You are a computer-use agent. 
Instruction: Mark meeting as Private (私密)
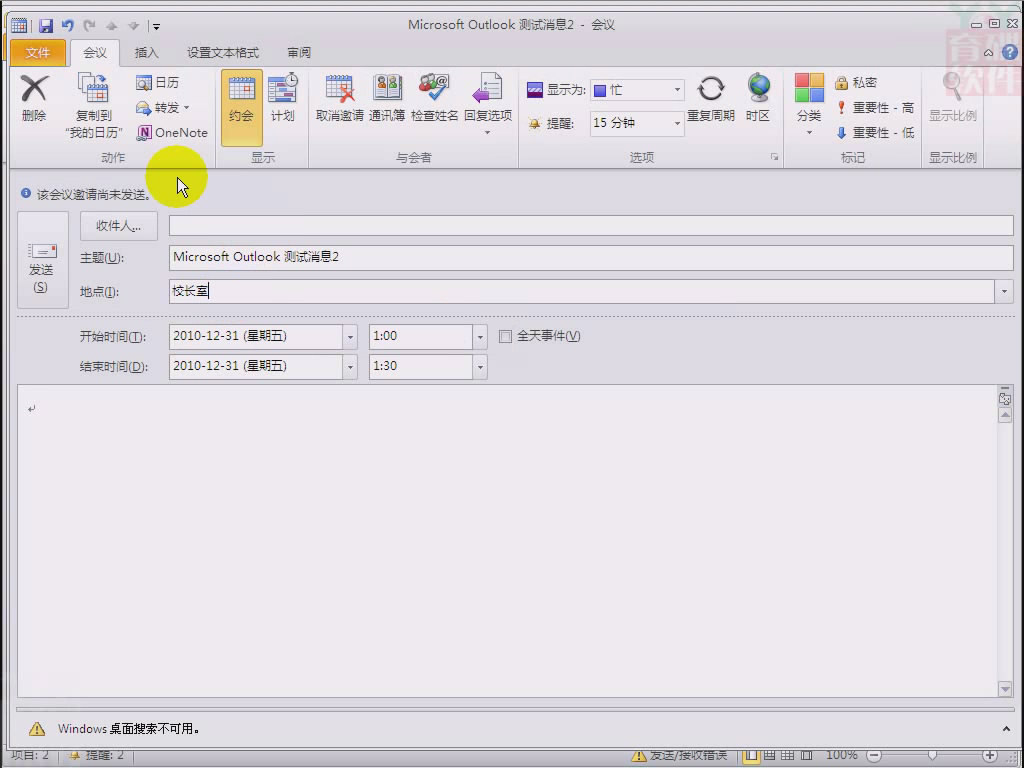[x=856, y=82]
